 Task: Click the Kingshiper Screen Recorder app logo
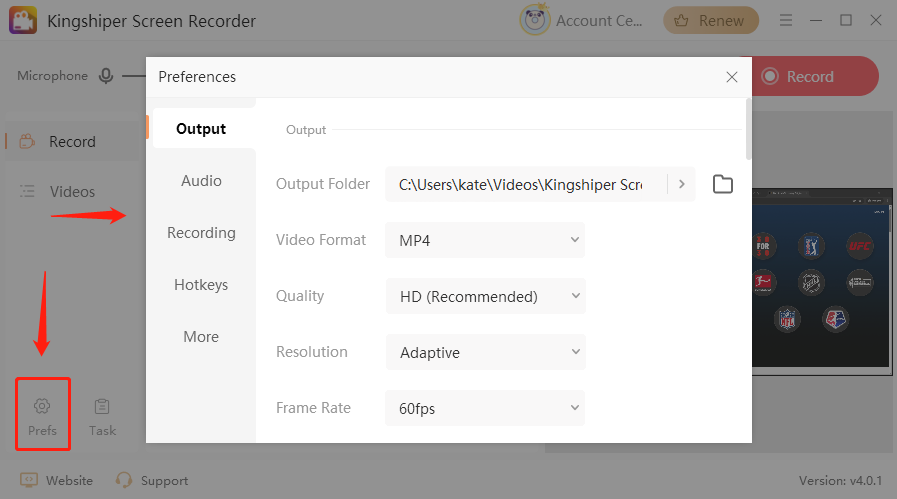23,21
